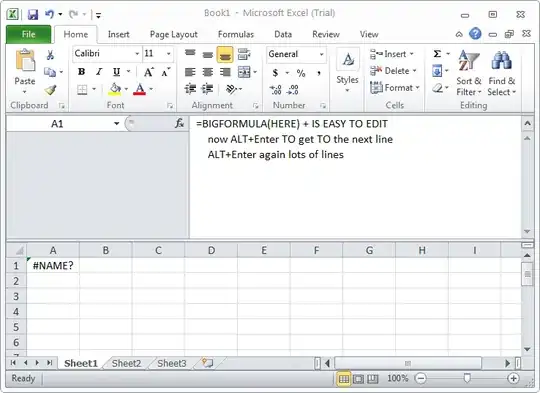This screenshot has height=393, width=540.
Task: Click the Increase Indent icon
Action: [x=207, y=89]
